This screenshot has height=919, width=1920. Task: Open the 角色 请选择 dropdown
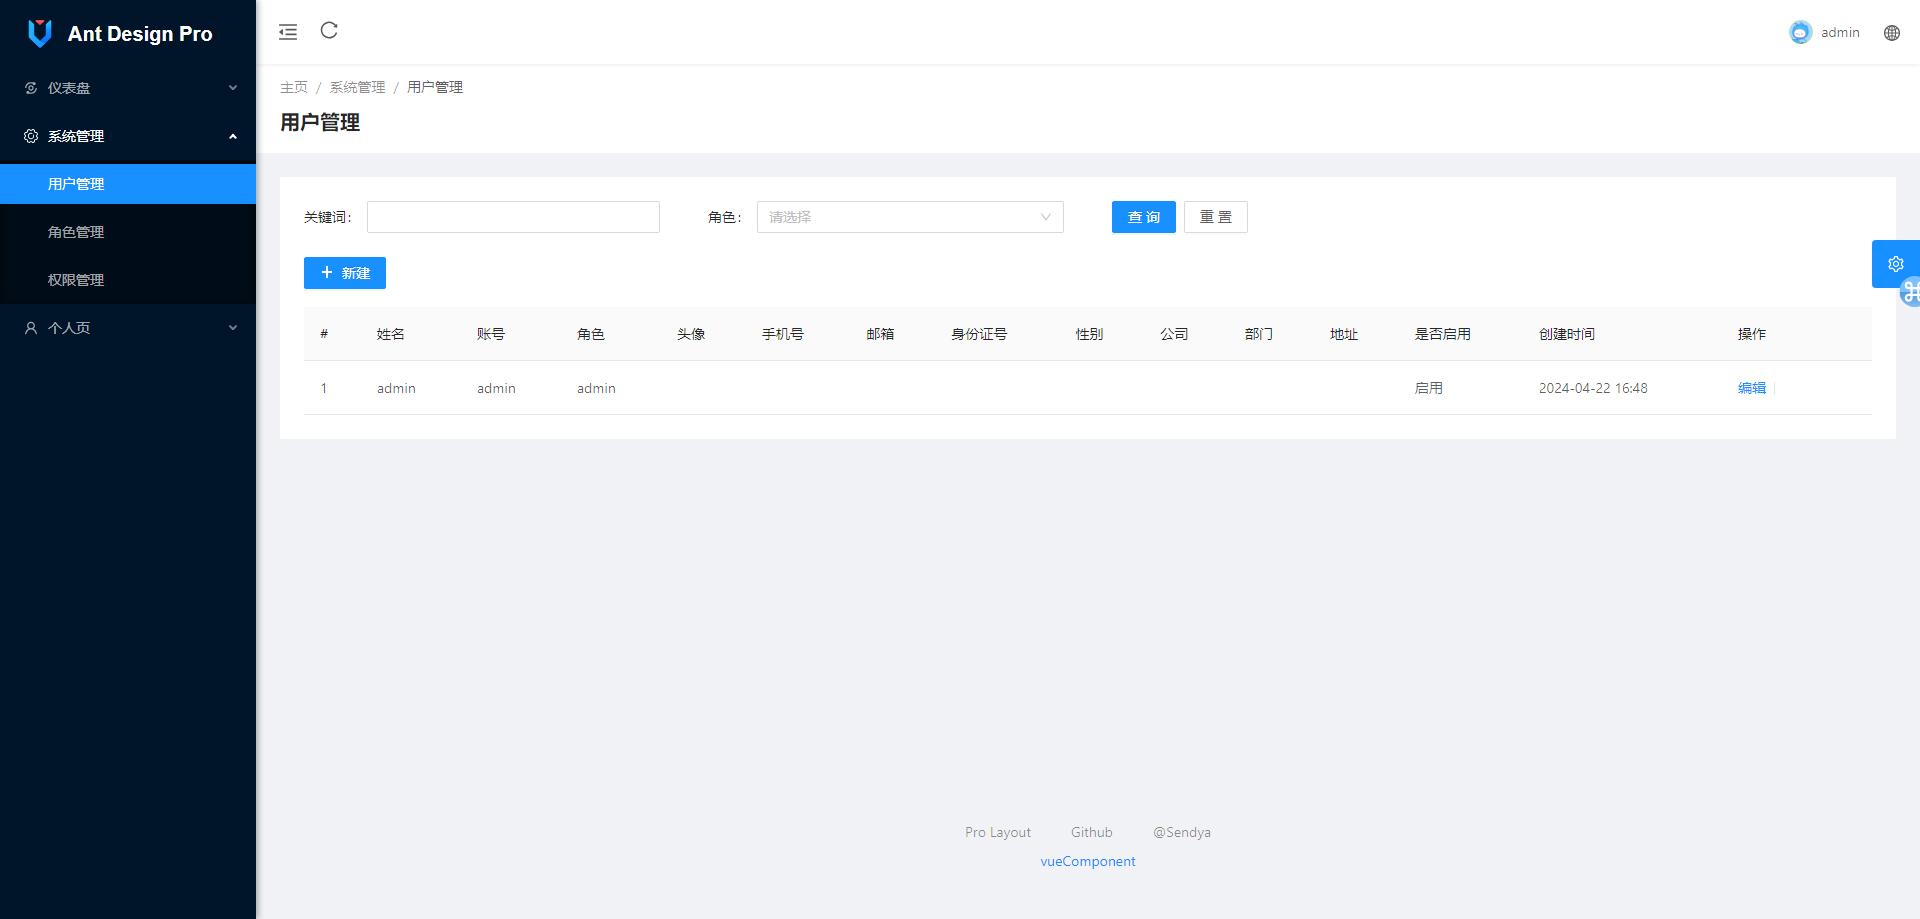[910, 217]
